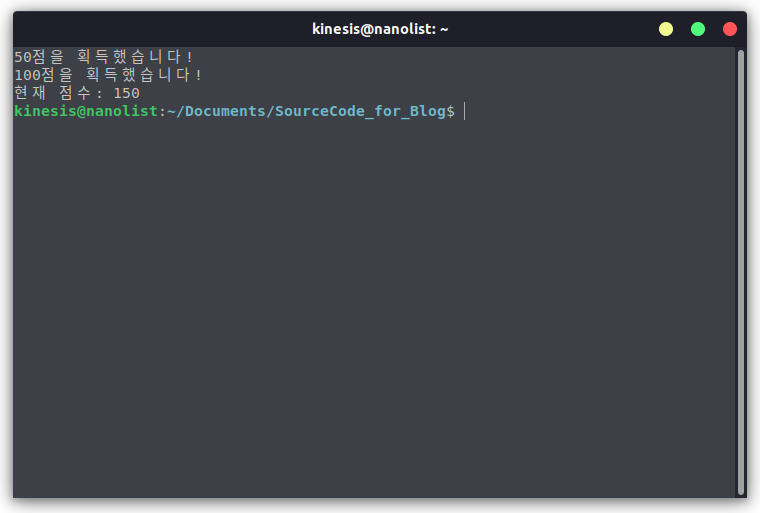Click the 100점 text on second line
Screen dimensions: 760x513
tap(34, 75)
